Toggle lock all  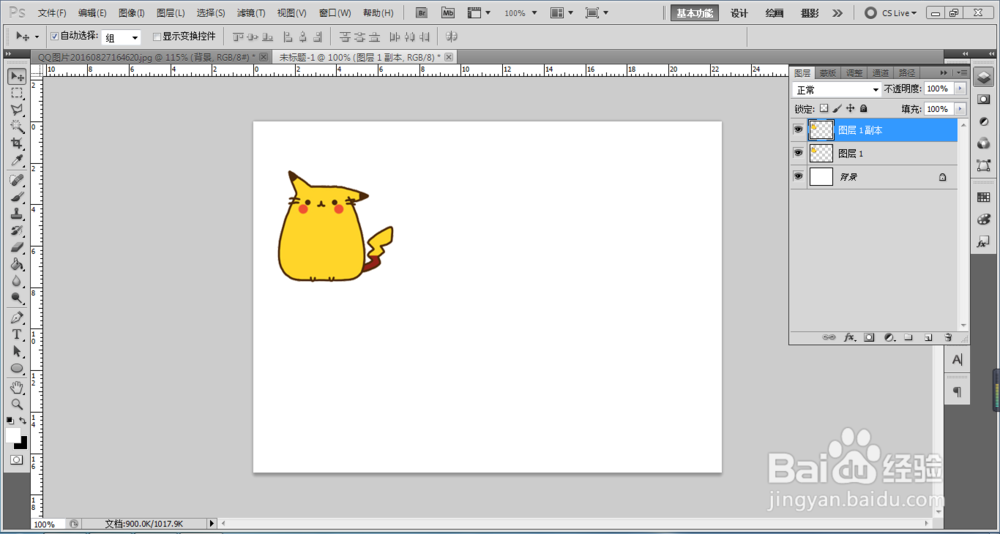pos(864,108)
